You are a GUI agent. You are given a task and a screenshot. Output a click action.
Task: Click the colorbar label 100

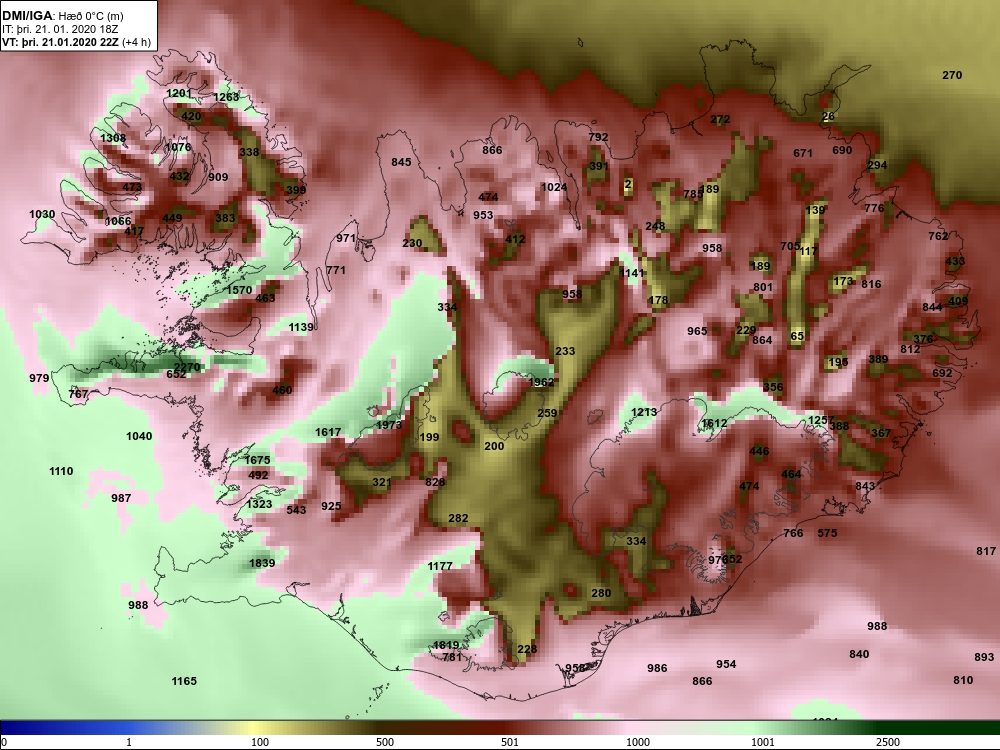point(260,742)
